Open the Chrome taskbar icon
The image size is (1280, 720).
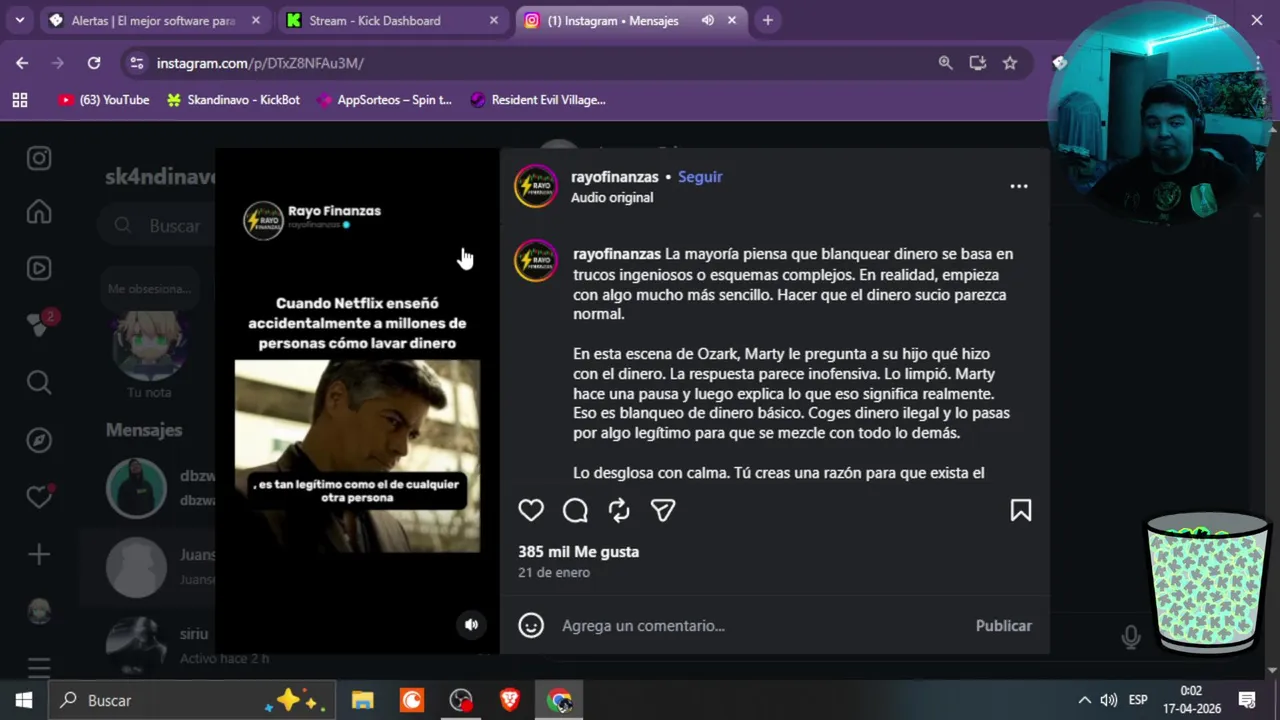(559, 700)
